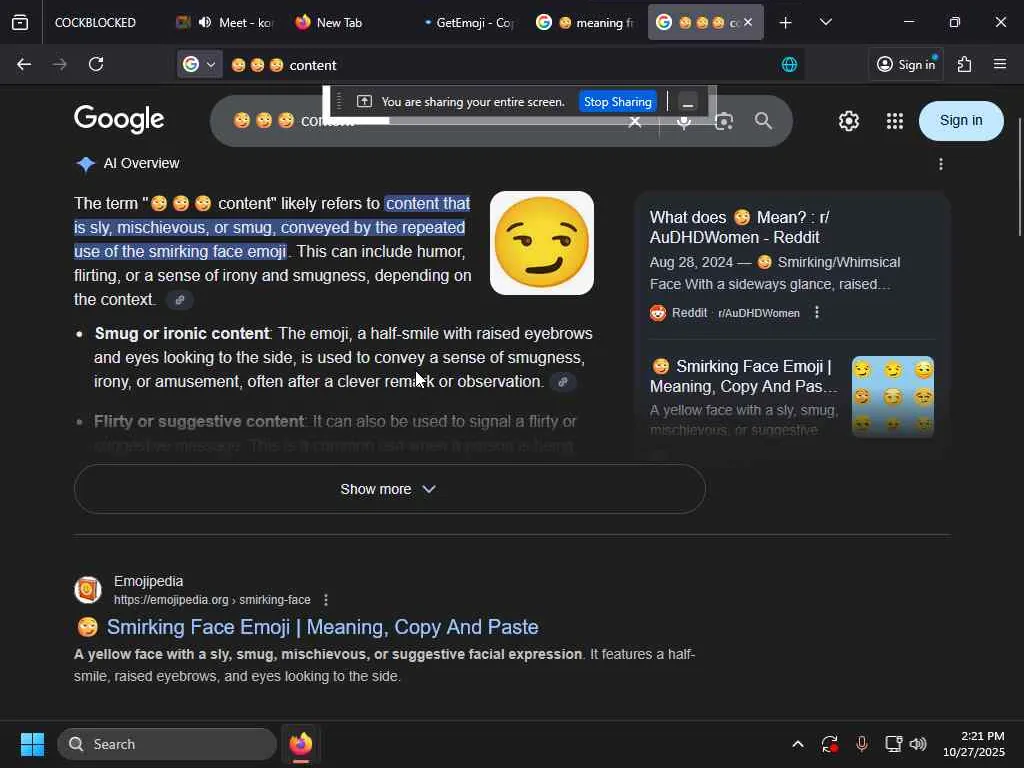1024x768 pixels.
Task: Click the Emojipedia site name
Action: [x=148, y=581]
